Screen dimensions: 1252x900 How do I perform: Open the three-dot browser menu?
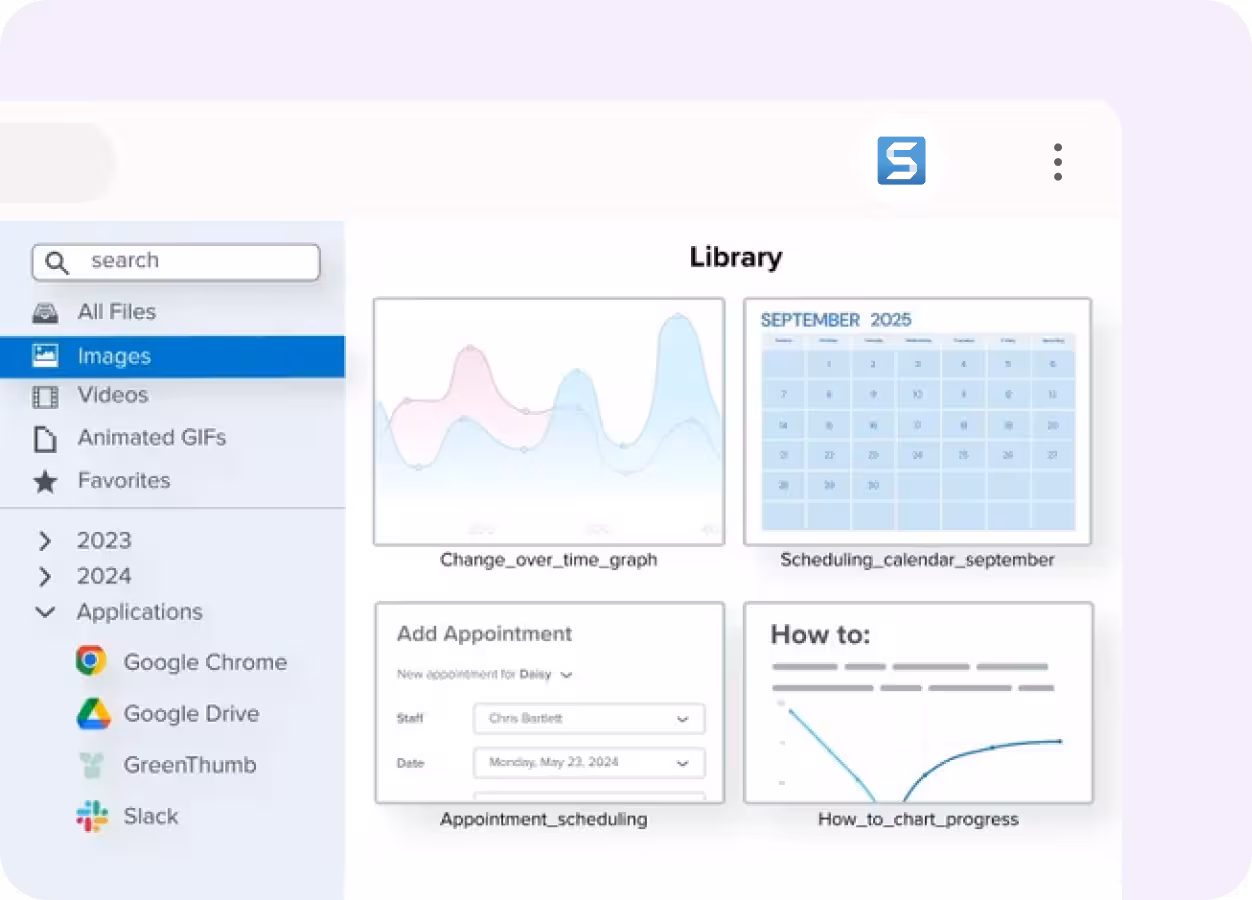[1057, 162]
